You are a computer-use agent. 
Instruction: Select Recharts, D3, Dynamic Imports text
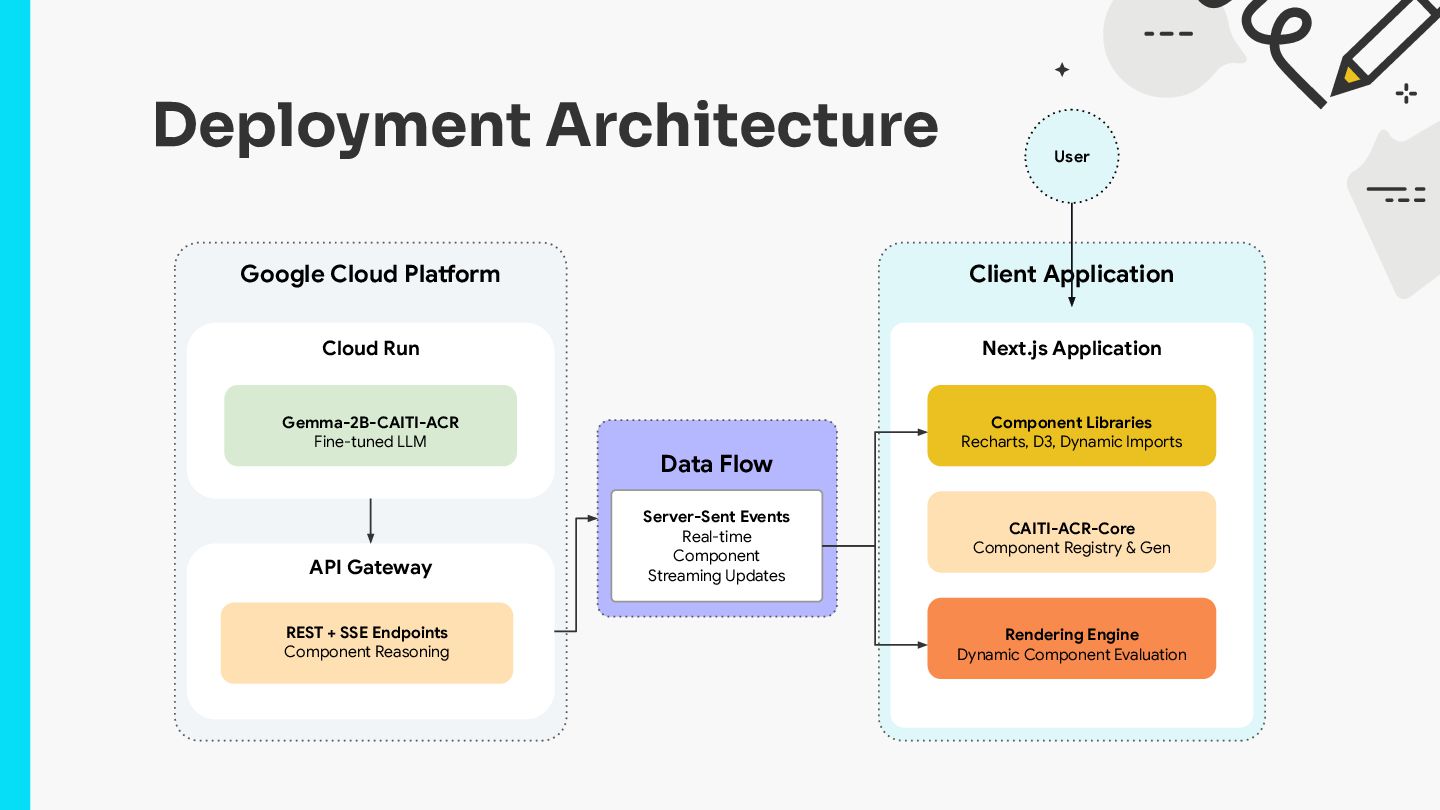coord(1071,442)
